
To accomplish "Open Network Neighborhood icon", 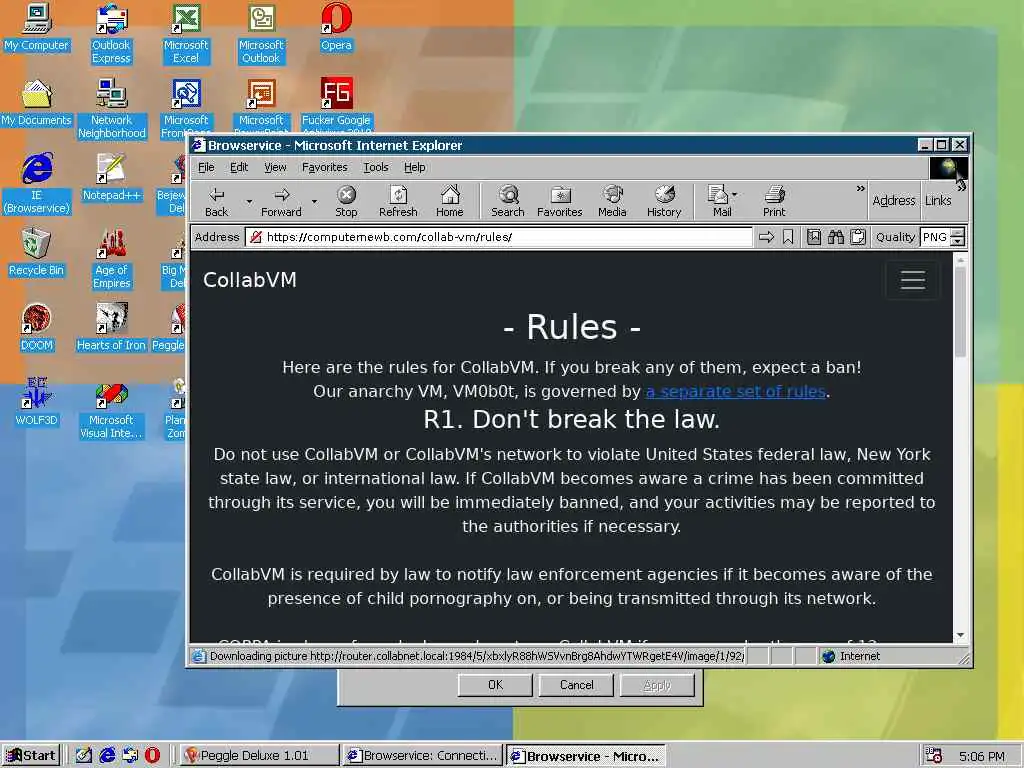I will pyautogui.click(x=111, y=109).
